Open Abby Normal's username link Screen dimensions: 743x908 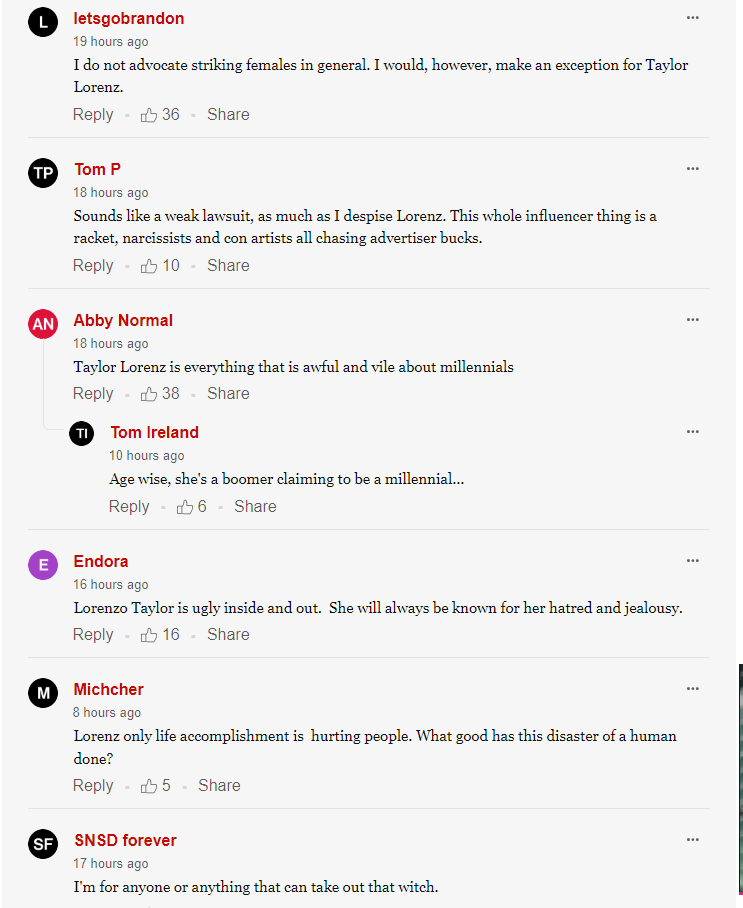click(123, 320)
